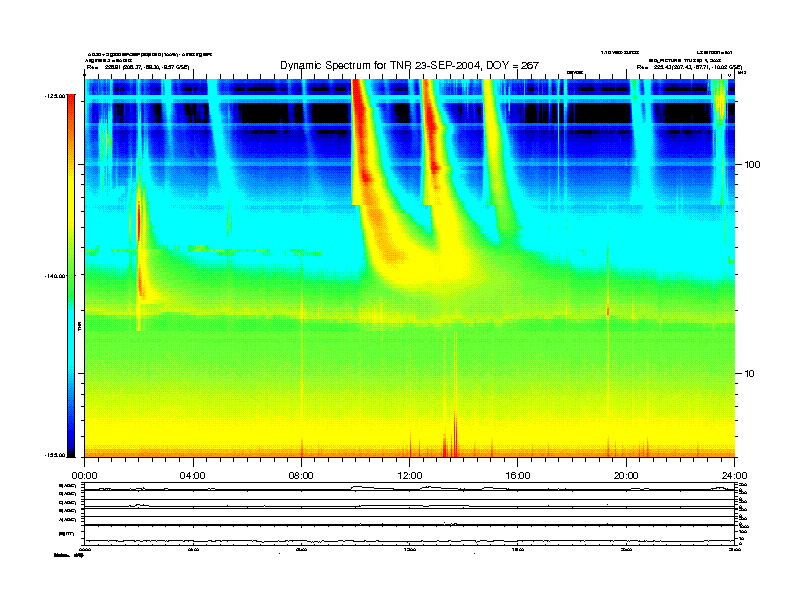The height and width of the screenshot is (612, 792).
Task: Click the 100 frequency axis label
Action: coord(752,165)
